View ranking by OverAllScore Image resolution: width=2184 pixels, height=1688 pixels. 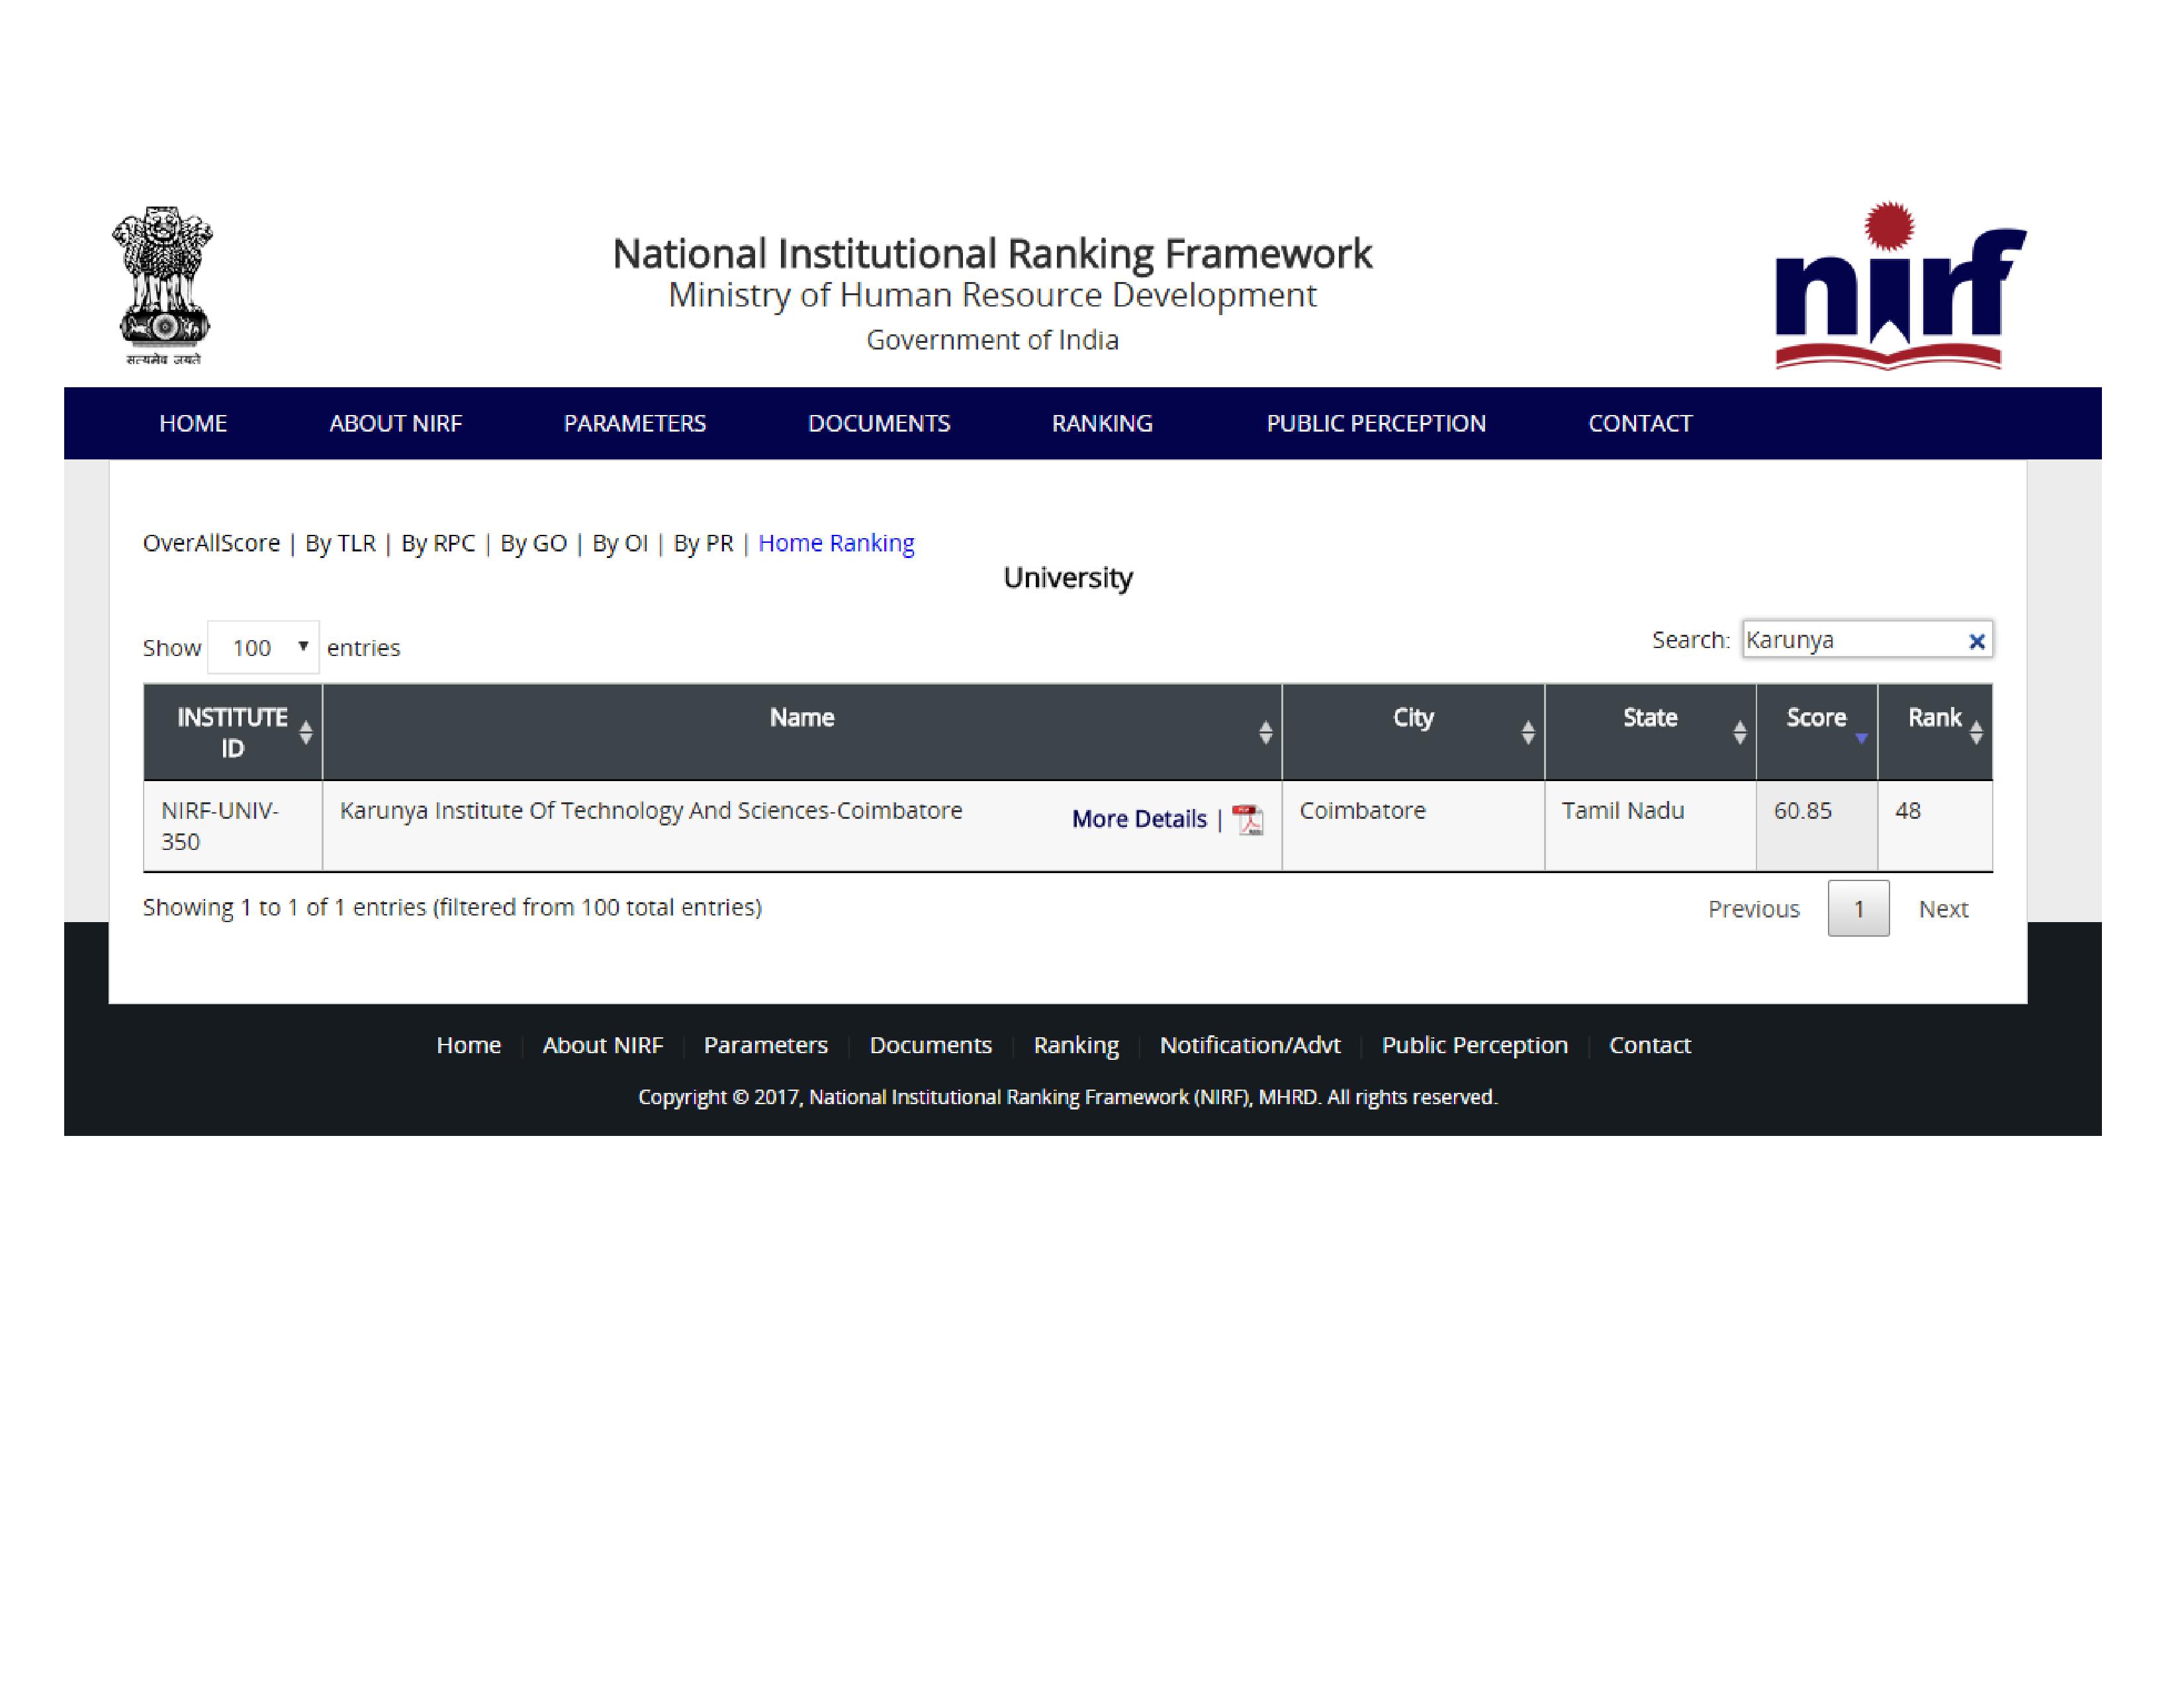[x=211, y=543]
